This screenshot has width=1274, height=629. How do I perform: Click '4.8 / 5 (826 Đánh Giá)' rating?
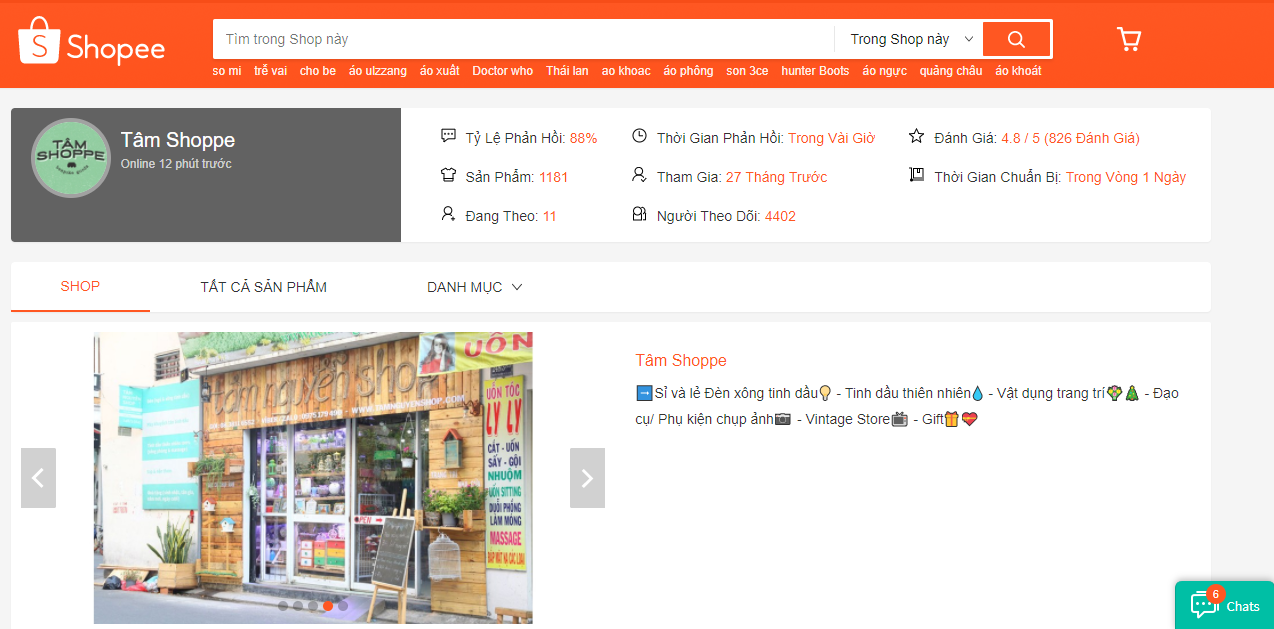(1070, 138)
